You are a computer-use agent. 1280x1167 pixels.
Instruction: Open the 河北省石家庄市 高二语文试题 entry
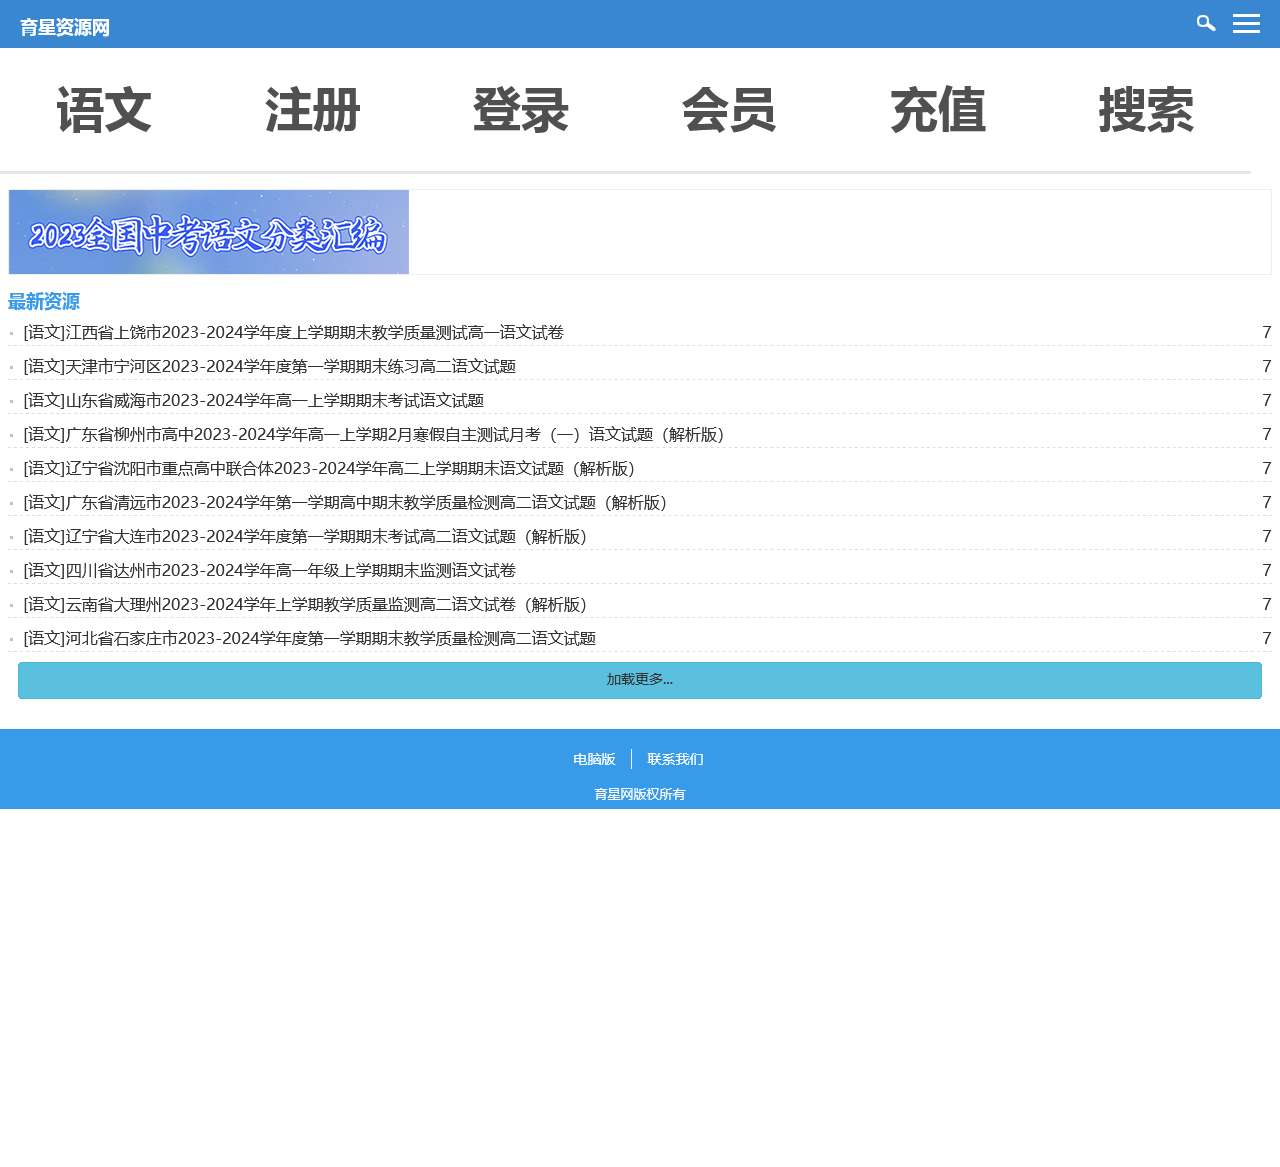pos(309,638)
